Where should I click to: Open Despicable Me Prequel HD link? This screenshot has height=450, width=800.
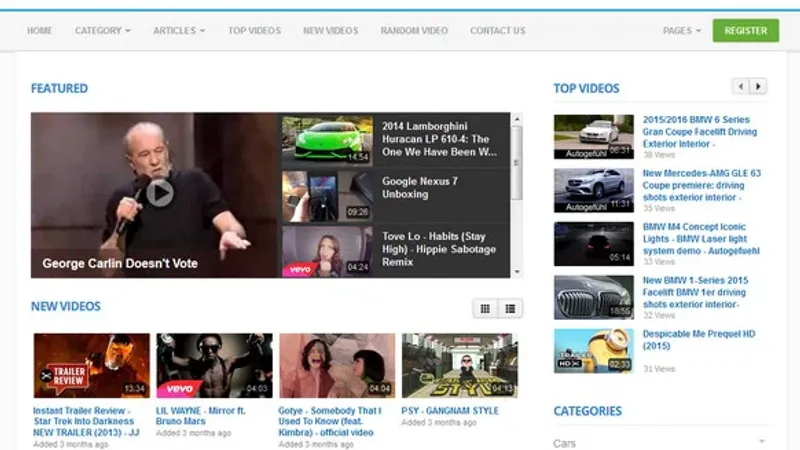698,340
